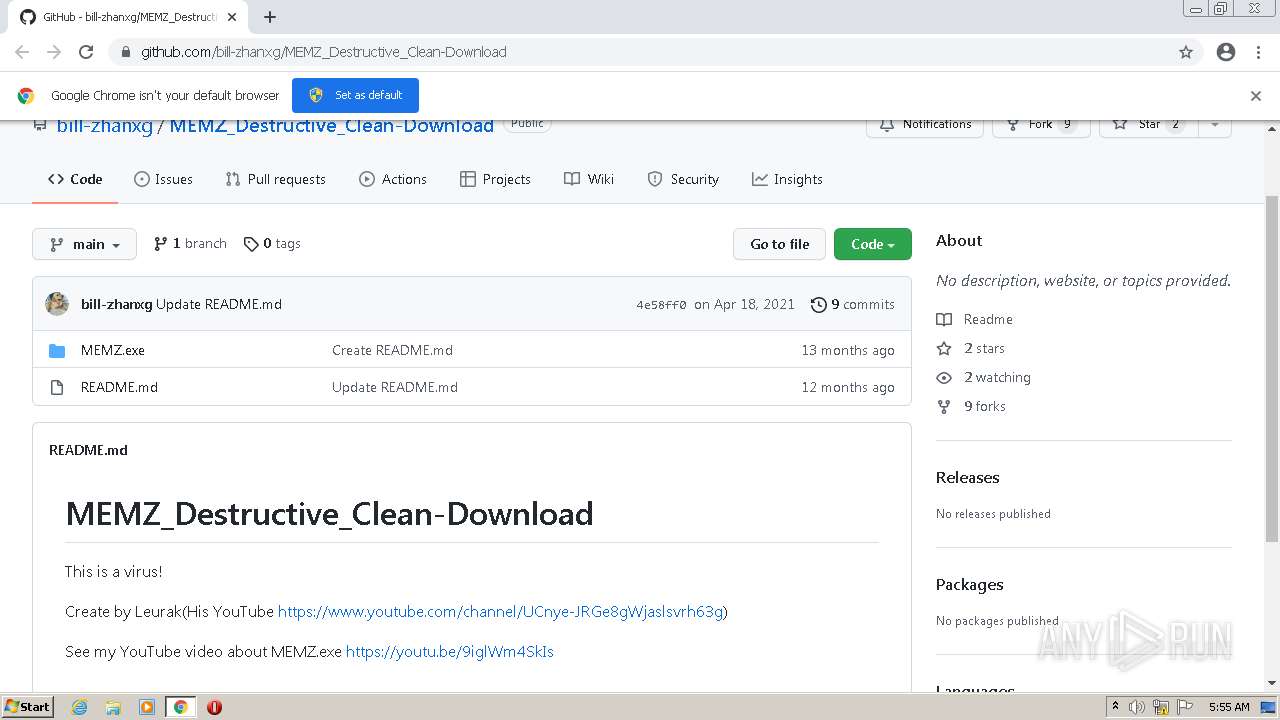Click the branch icon beside 1 branch
The width and height of the screenshot is (1280, 720).
tap(160, 244)
